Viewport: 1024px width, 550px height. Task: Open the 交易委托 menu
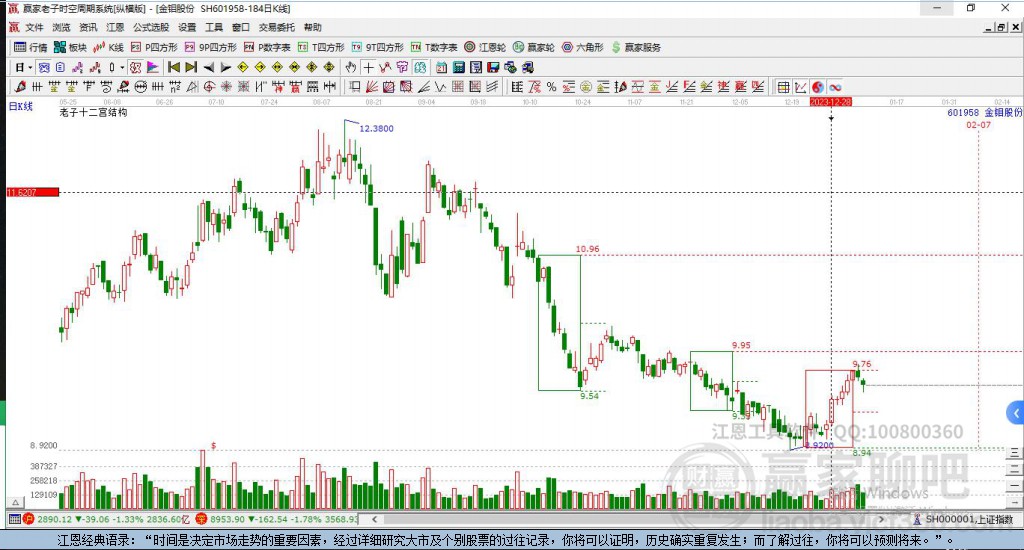[x=276, y=27]
